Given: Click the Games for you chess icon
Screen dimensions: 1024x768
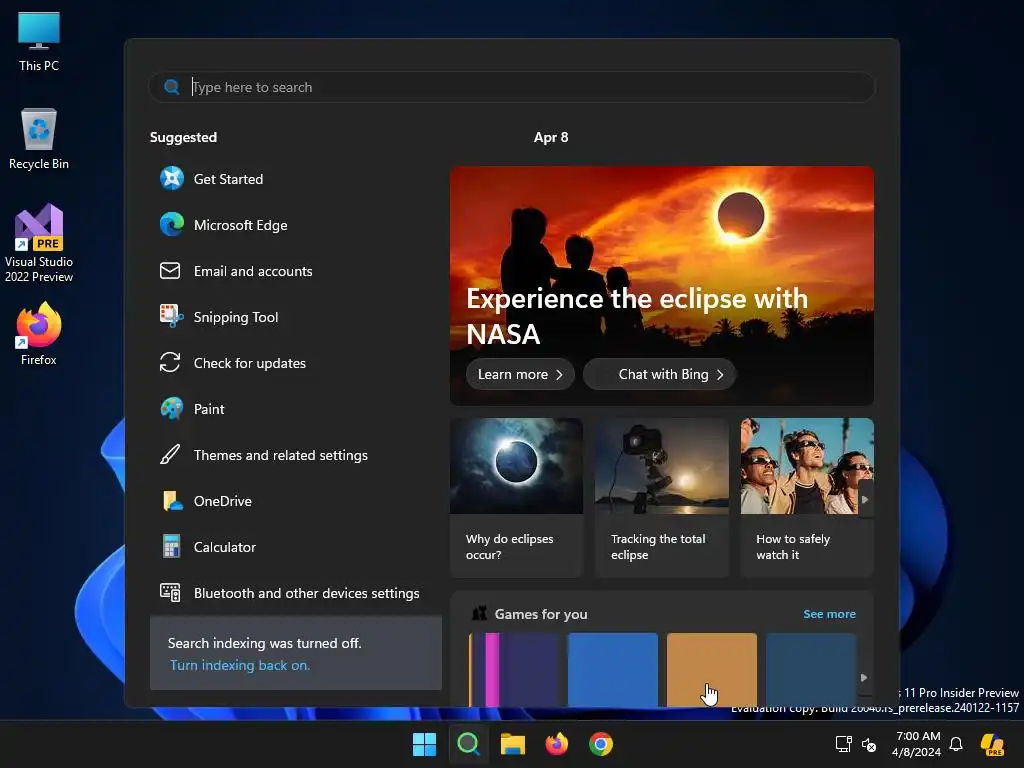Looking at the screenshot, I should [480, 613].
